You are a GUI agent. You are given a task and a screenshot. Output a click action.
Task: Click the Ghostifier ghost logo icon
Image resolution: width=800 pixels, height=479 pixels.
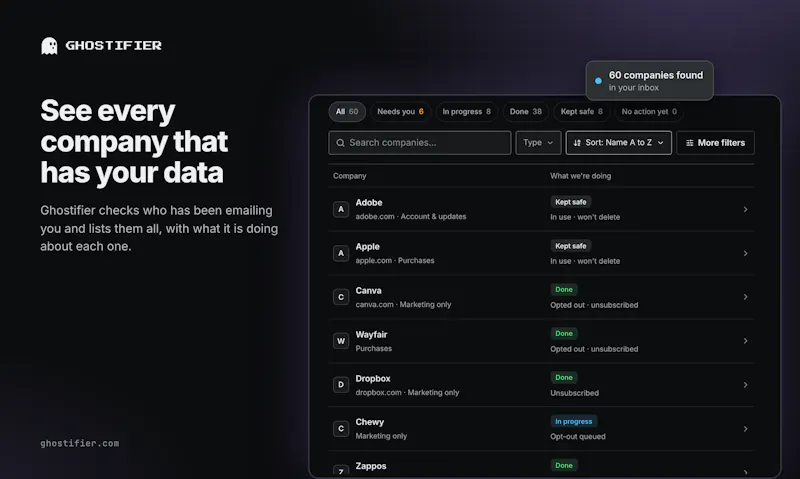pyautogui.click(x=49, y=46)
